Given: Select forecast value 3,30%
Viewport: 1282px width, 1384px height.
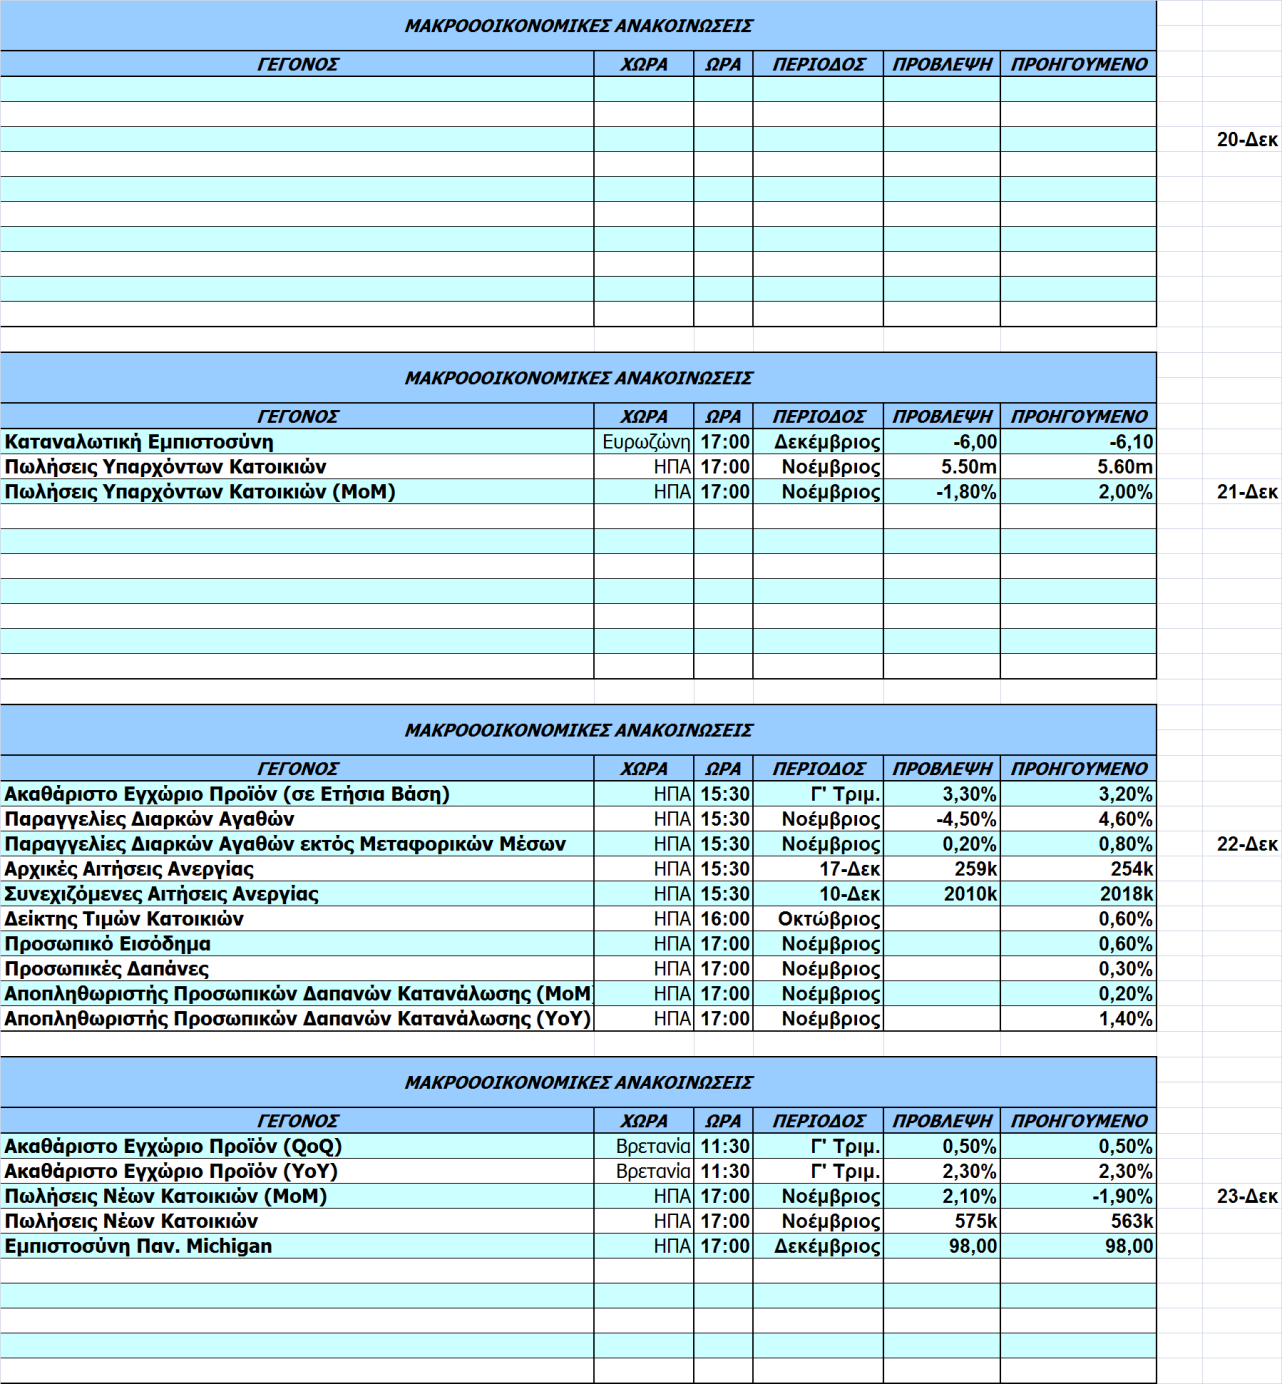Looking at the screenshot, I should coord(942,794).
